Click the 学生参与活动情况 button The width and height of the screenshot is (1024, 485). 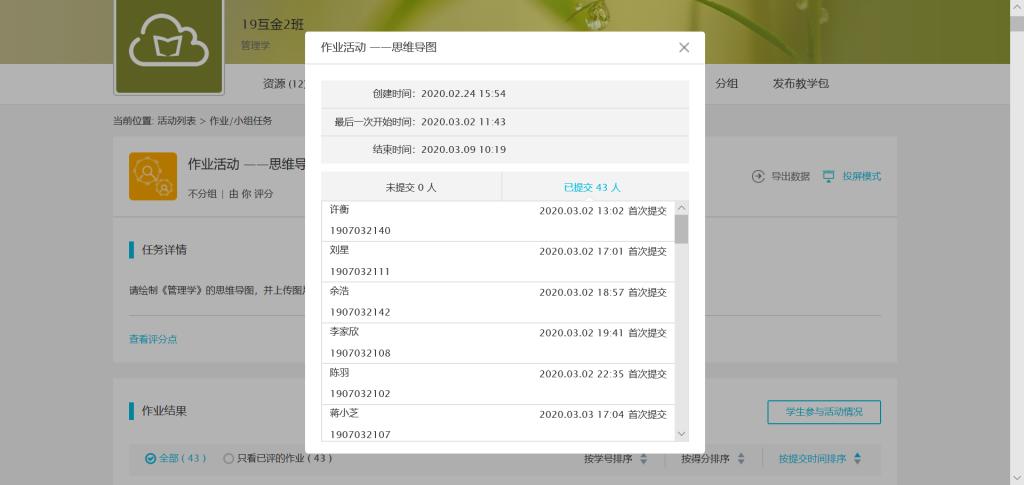click(x=823, y=411)
